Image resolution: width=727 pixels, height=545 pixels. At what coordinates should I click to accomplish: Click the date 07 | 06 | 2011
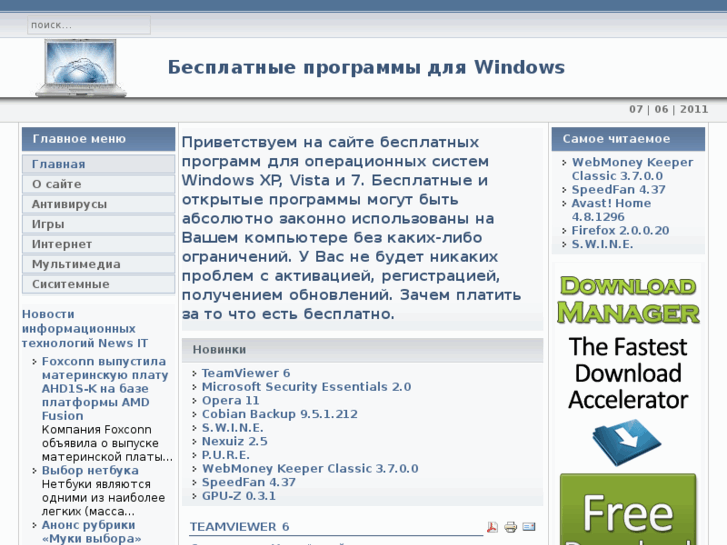click(669, 109)
